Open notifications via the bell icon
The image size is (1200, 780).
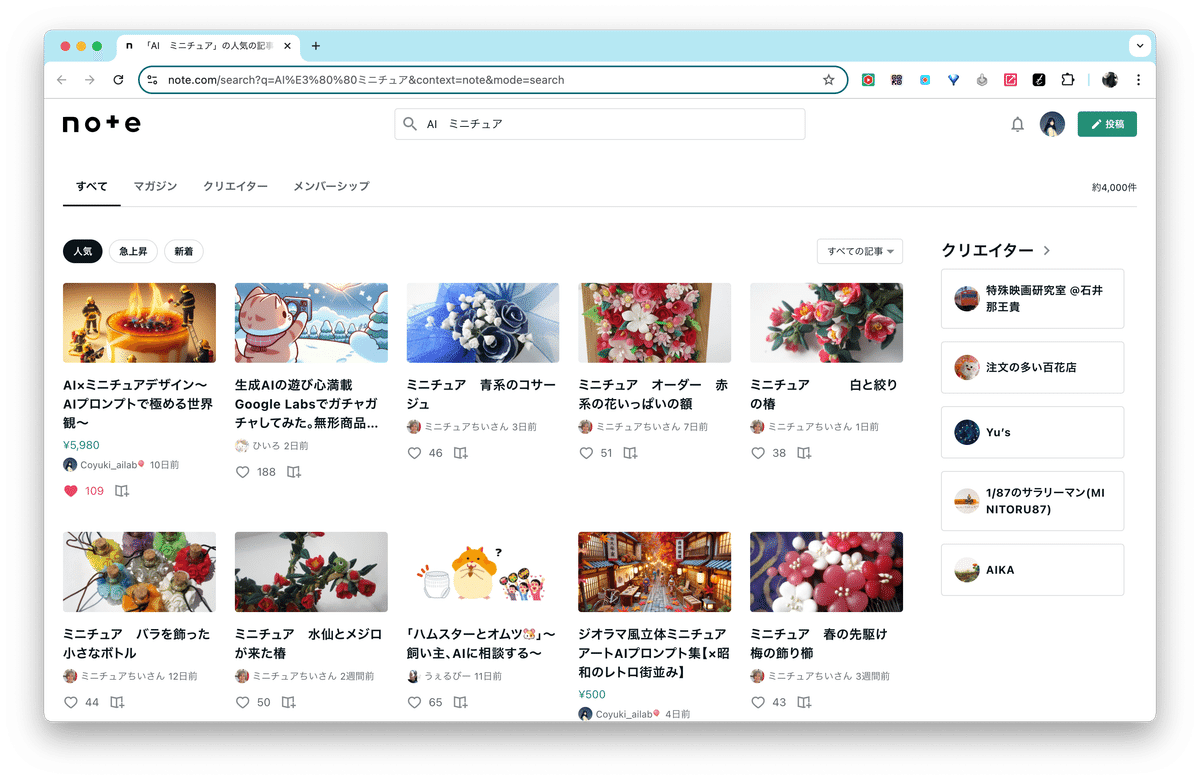(1017, 124)
